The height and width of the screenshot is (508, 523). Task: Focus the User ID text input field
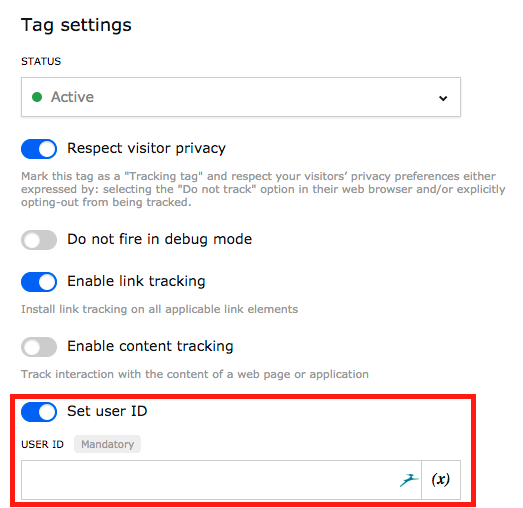tap(221, 480)
